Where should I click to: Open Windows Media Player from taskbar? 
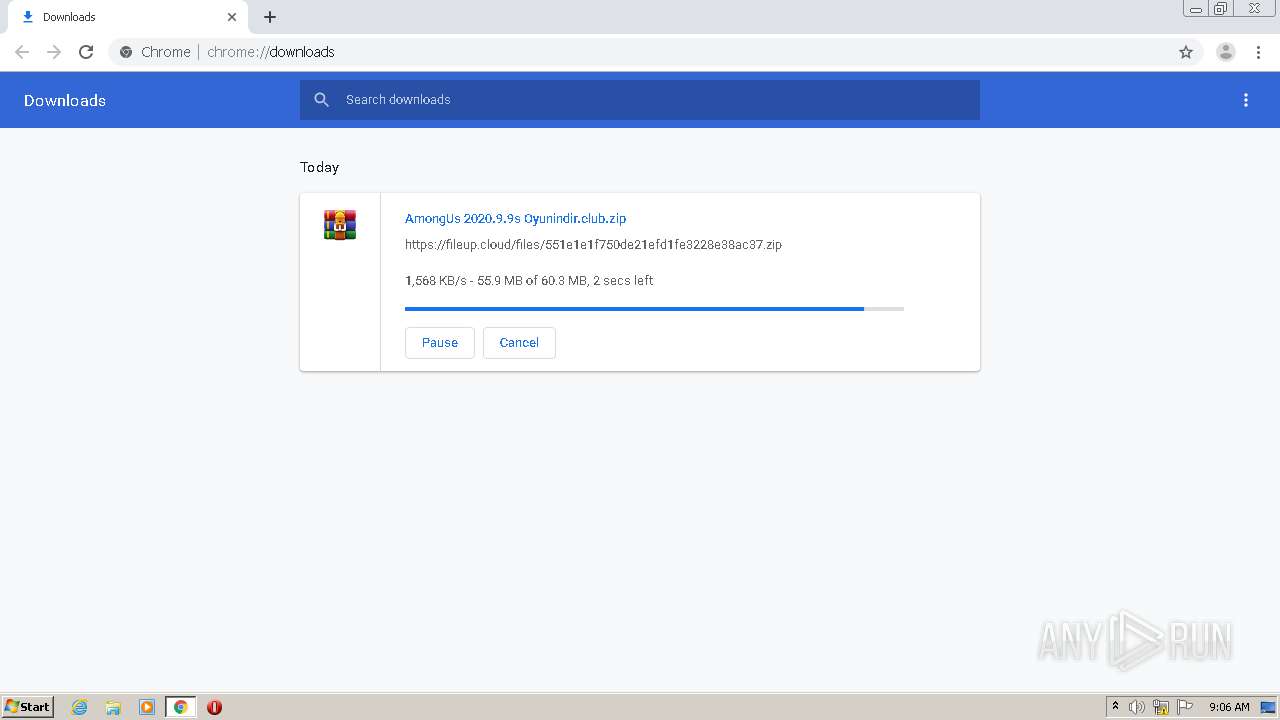click(x=147, y=707)
